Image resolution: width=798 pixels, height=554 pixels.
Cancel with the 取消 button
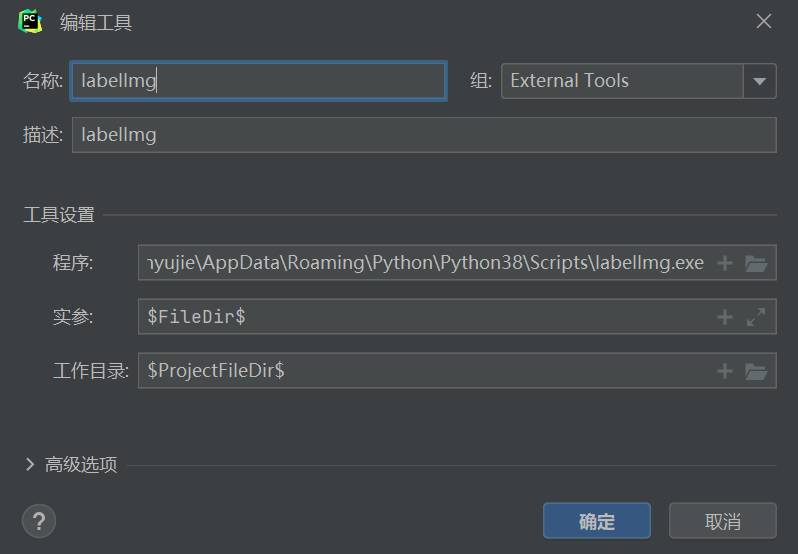point(723,521)
